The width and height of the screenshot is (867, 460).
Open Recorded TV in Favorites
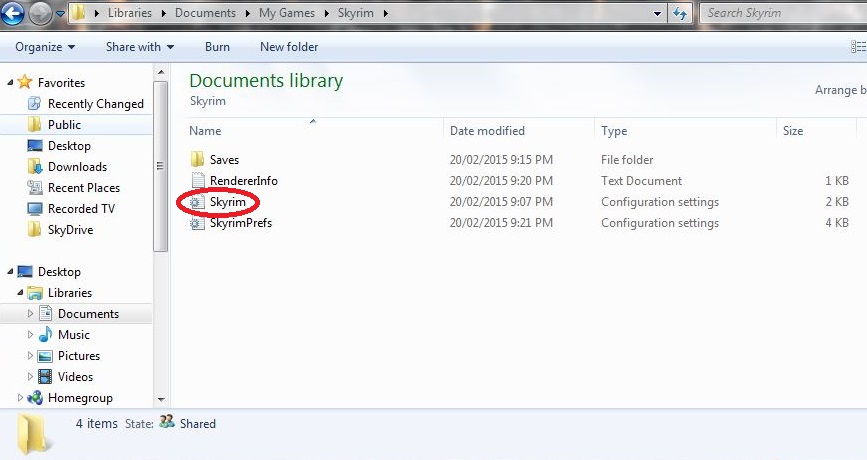tap(81, 208)
